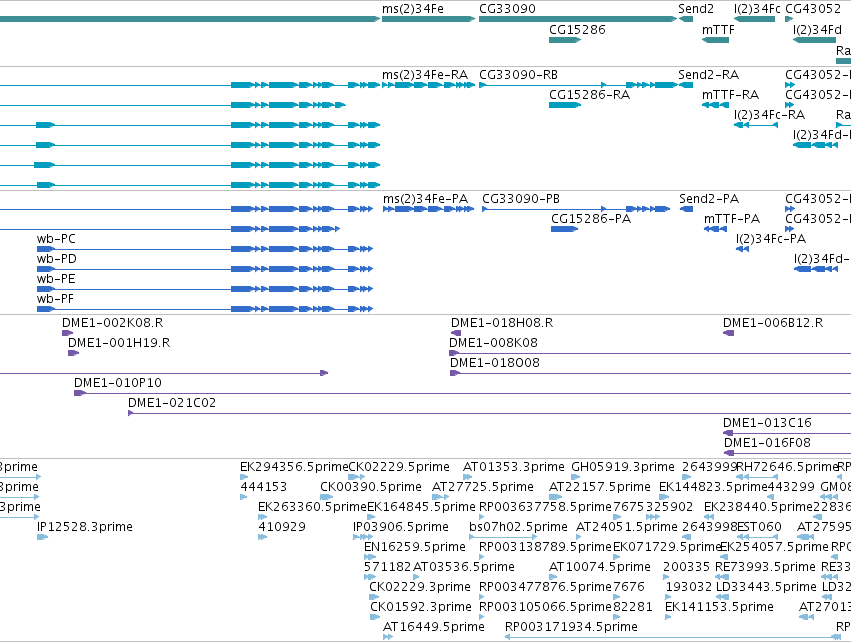Select the AT01353.3prime EST label
851x642 pixels.
tap(513, 467)
